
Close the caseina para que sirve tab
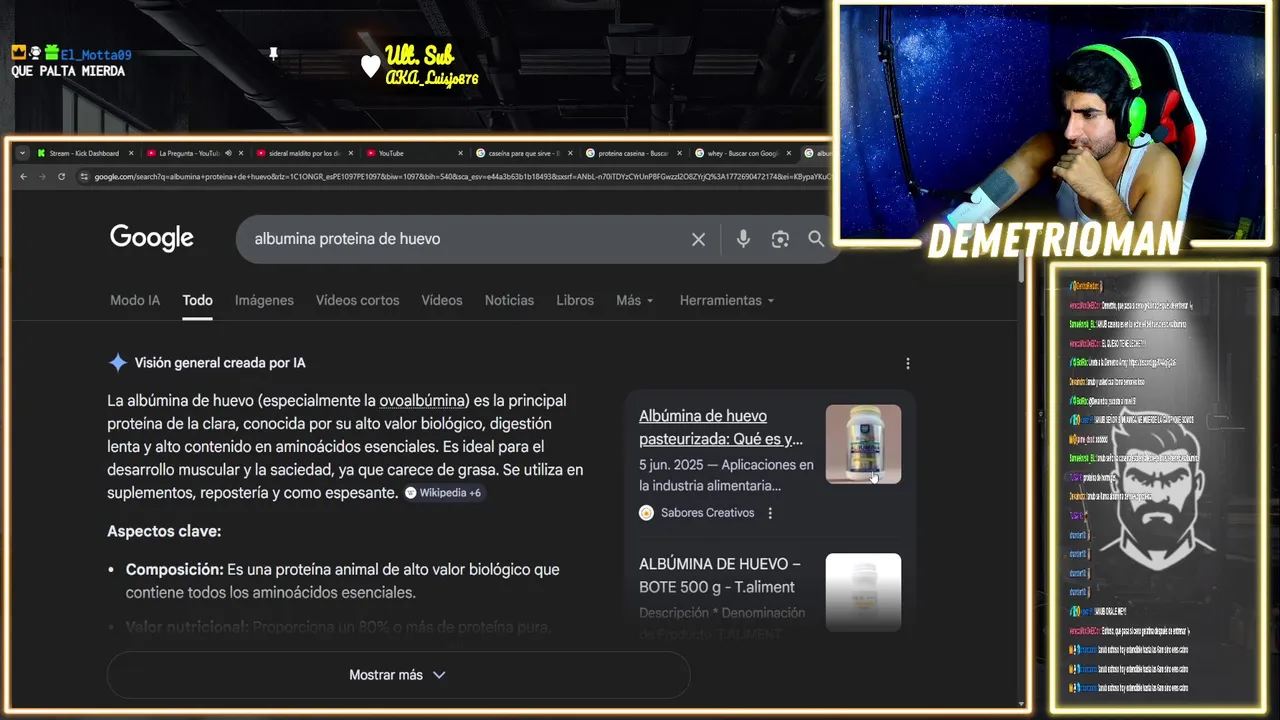571,153
